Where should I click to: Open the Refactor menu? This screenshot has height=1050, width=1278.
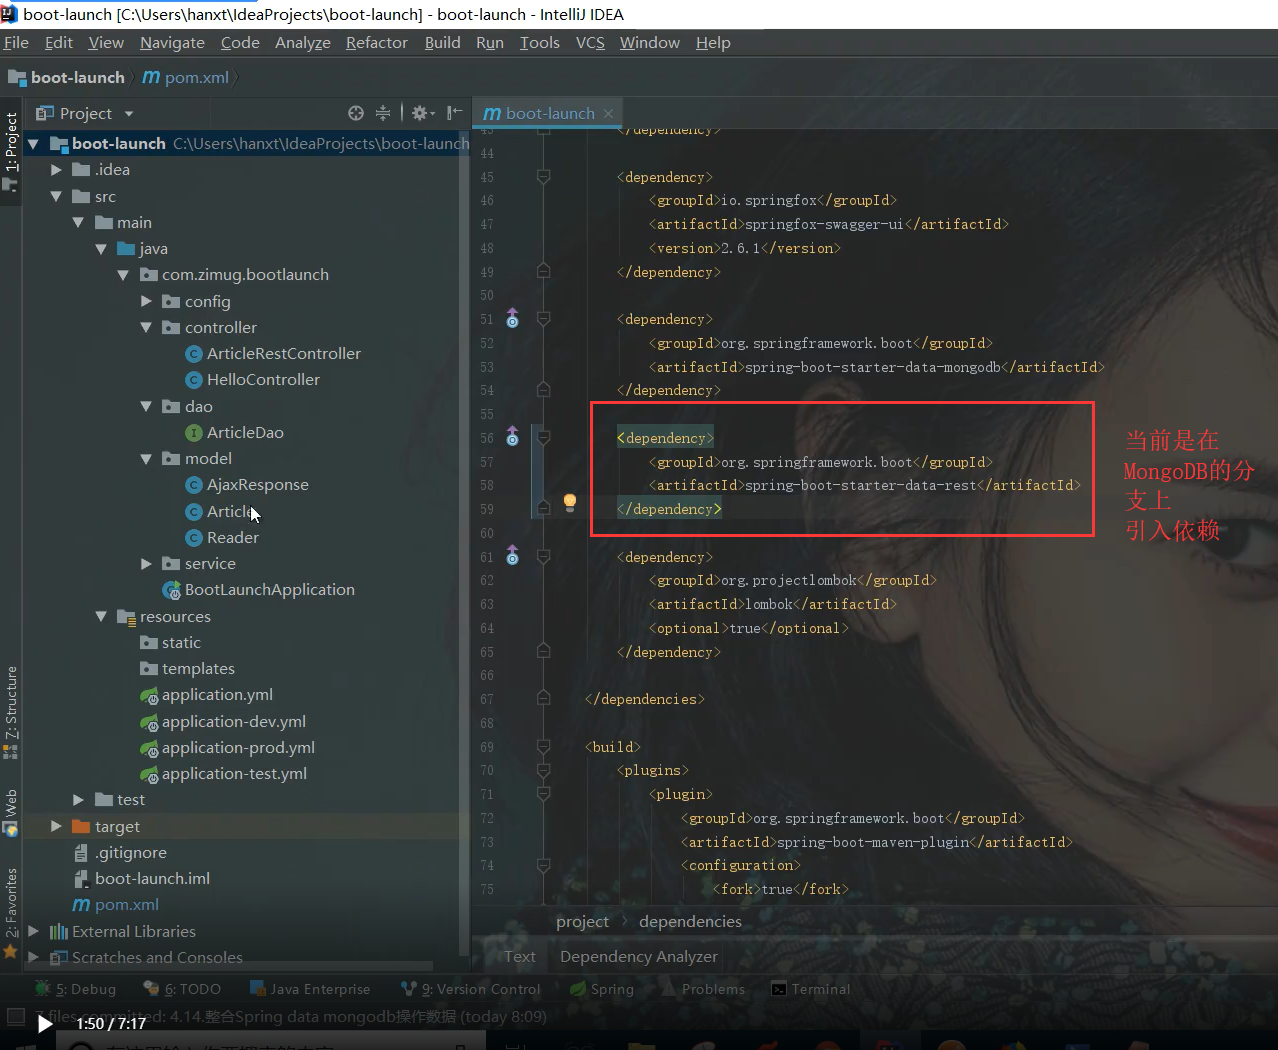point(376,42)
